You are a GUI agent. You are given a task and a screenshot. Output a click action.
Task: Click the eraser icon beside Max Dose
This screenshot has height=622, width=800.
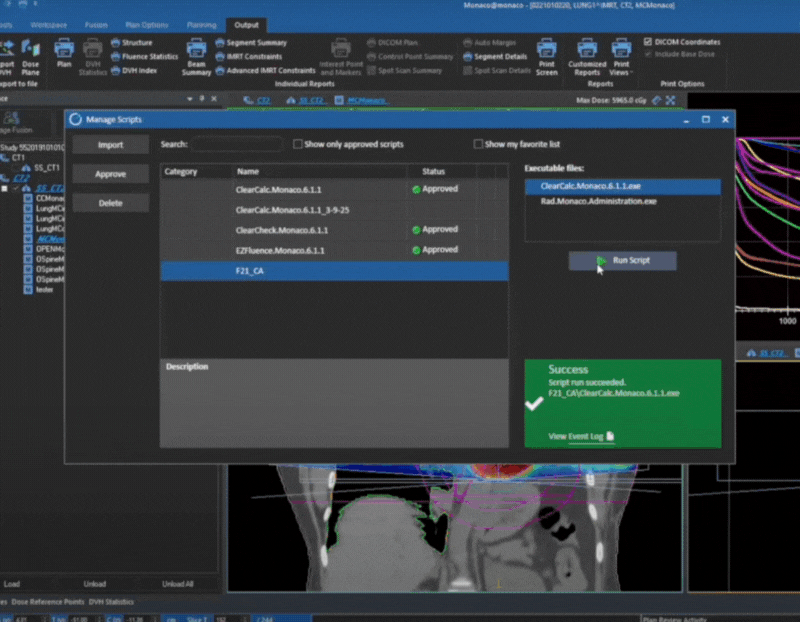click(657, 100)
